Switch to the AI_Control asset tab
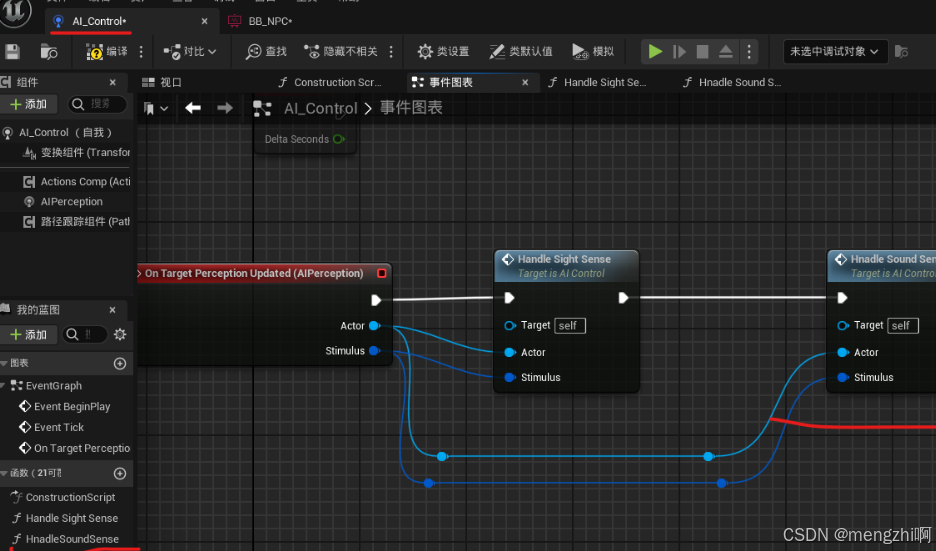Image resolution: width=936 pixels, height=551 pixels. tap(99, 21)
